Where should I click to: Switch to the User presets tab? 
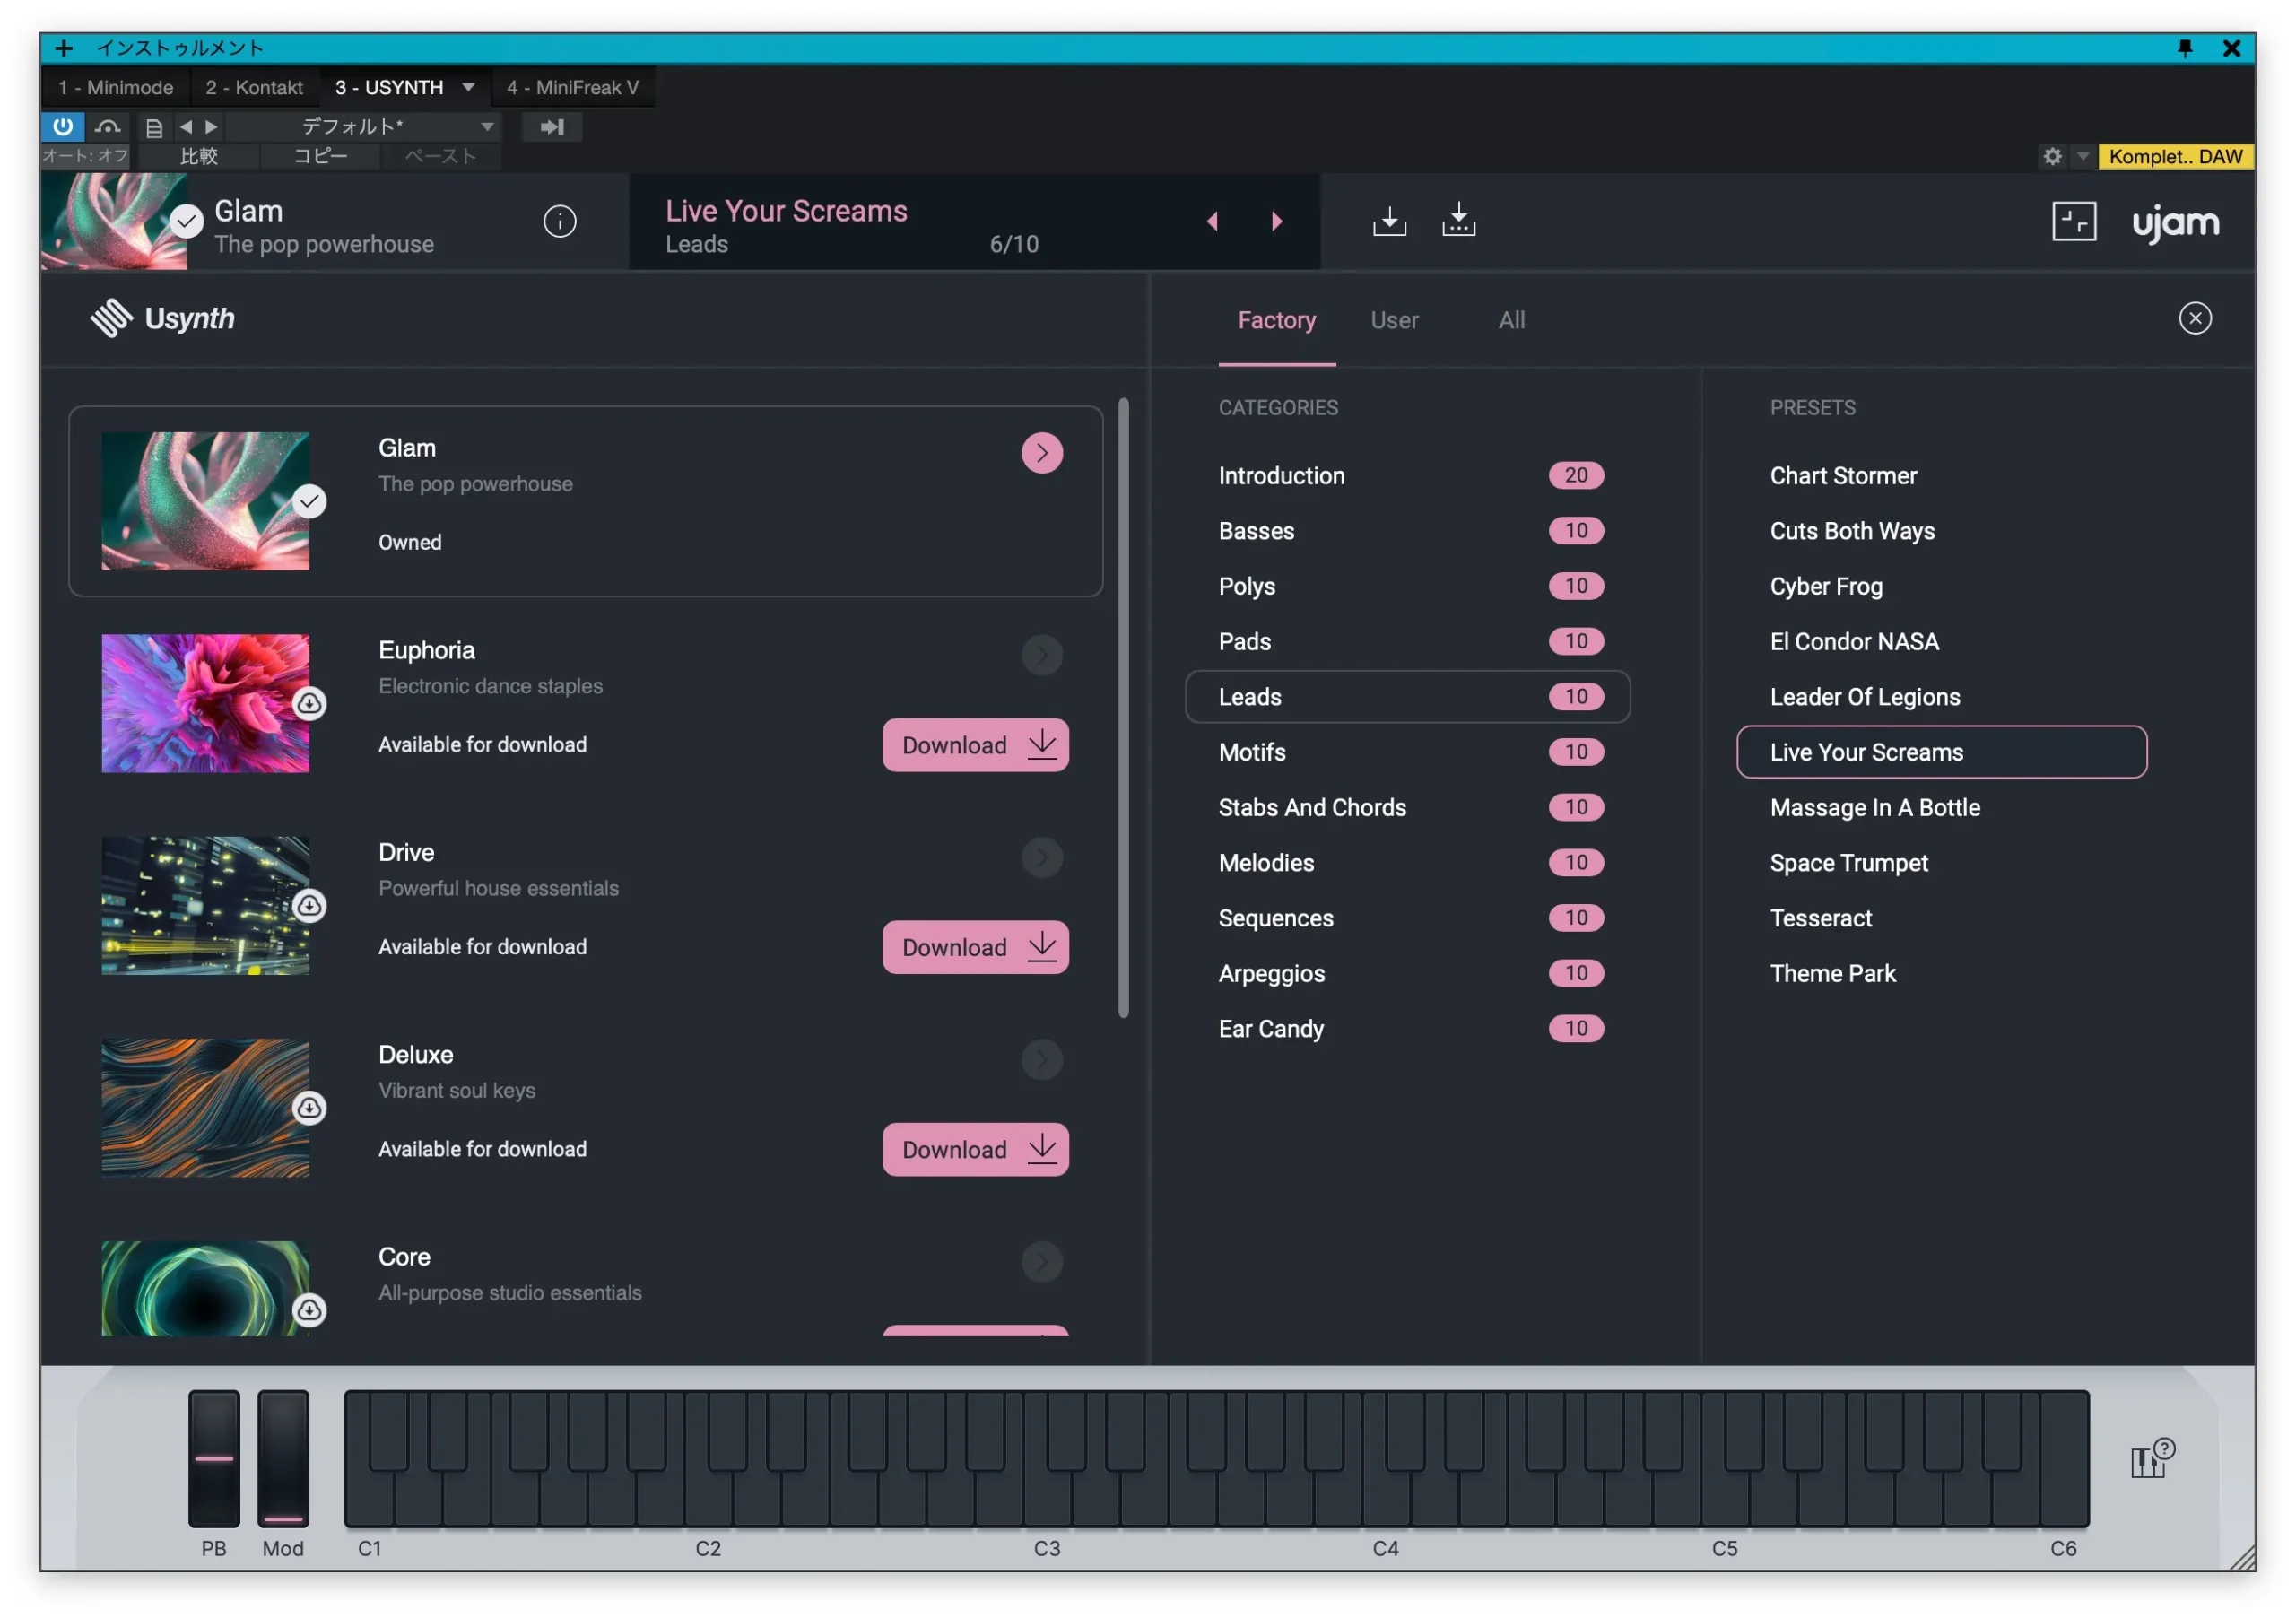point(1394,320)
